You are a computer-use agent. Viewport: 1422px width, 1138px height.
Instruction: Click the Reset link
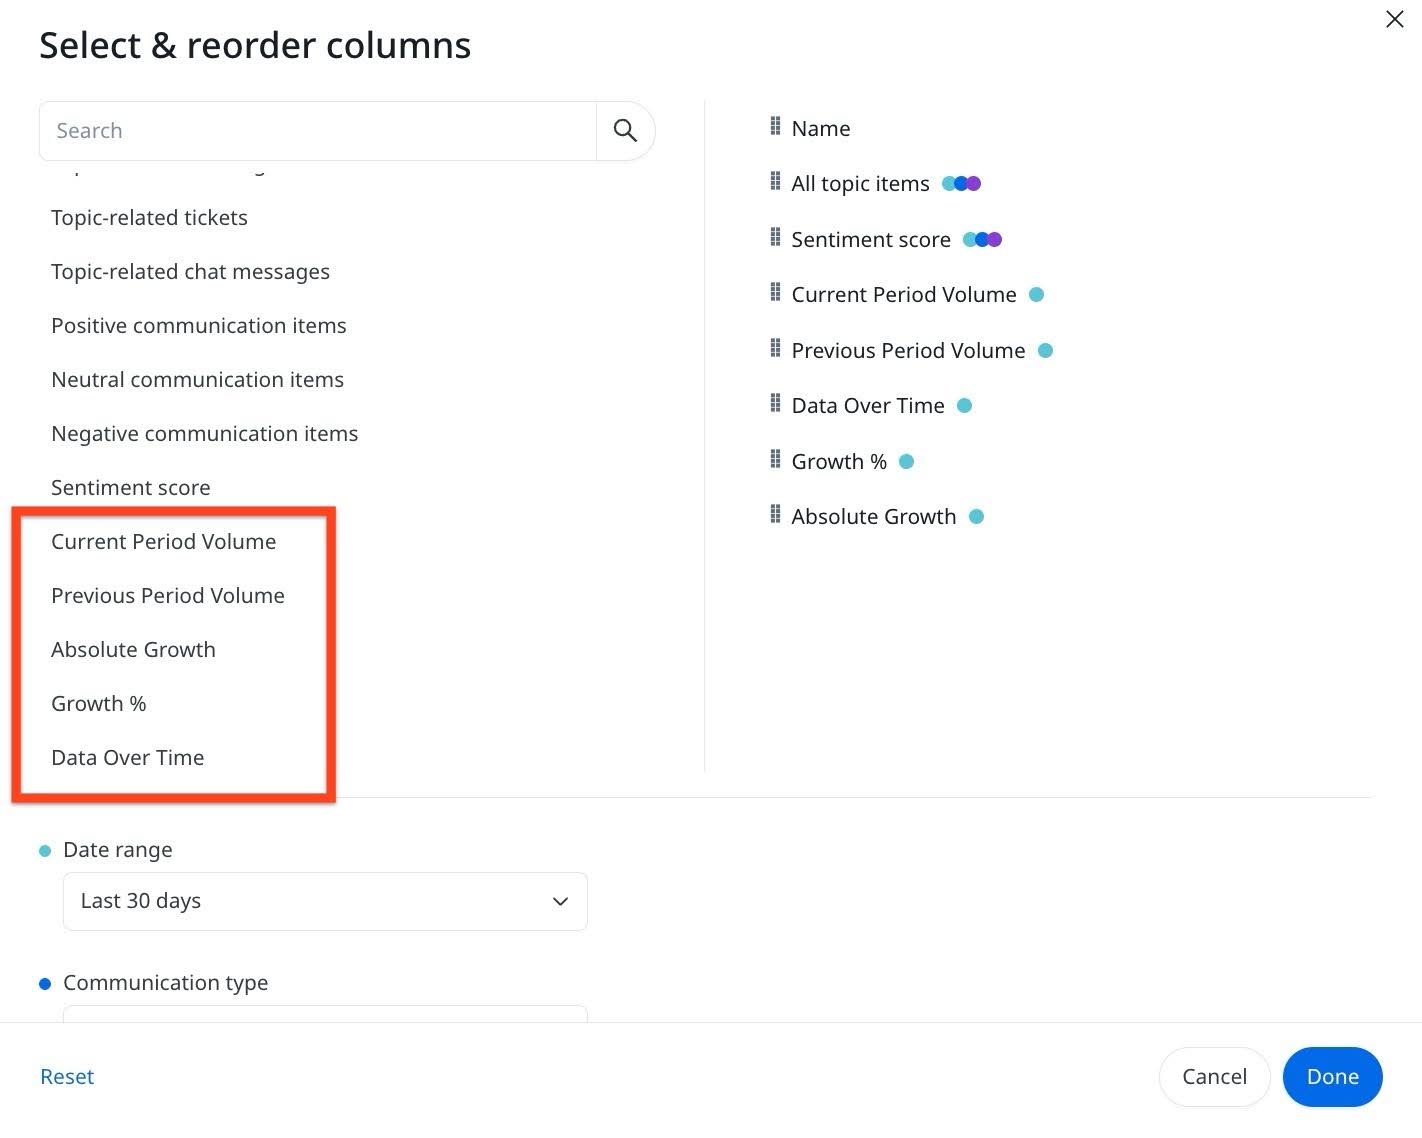67,1077
